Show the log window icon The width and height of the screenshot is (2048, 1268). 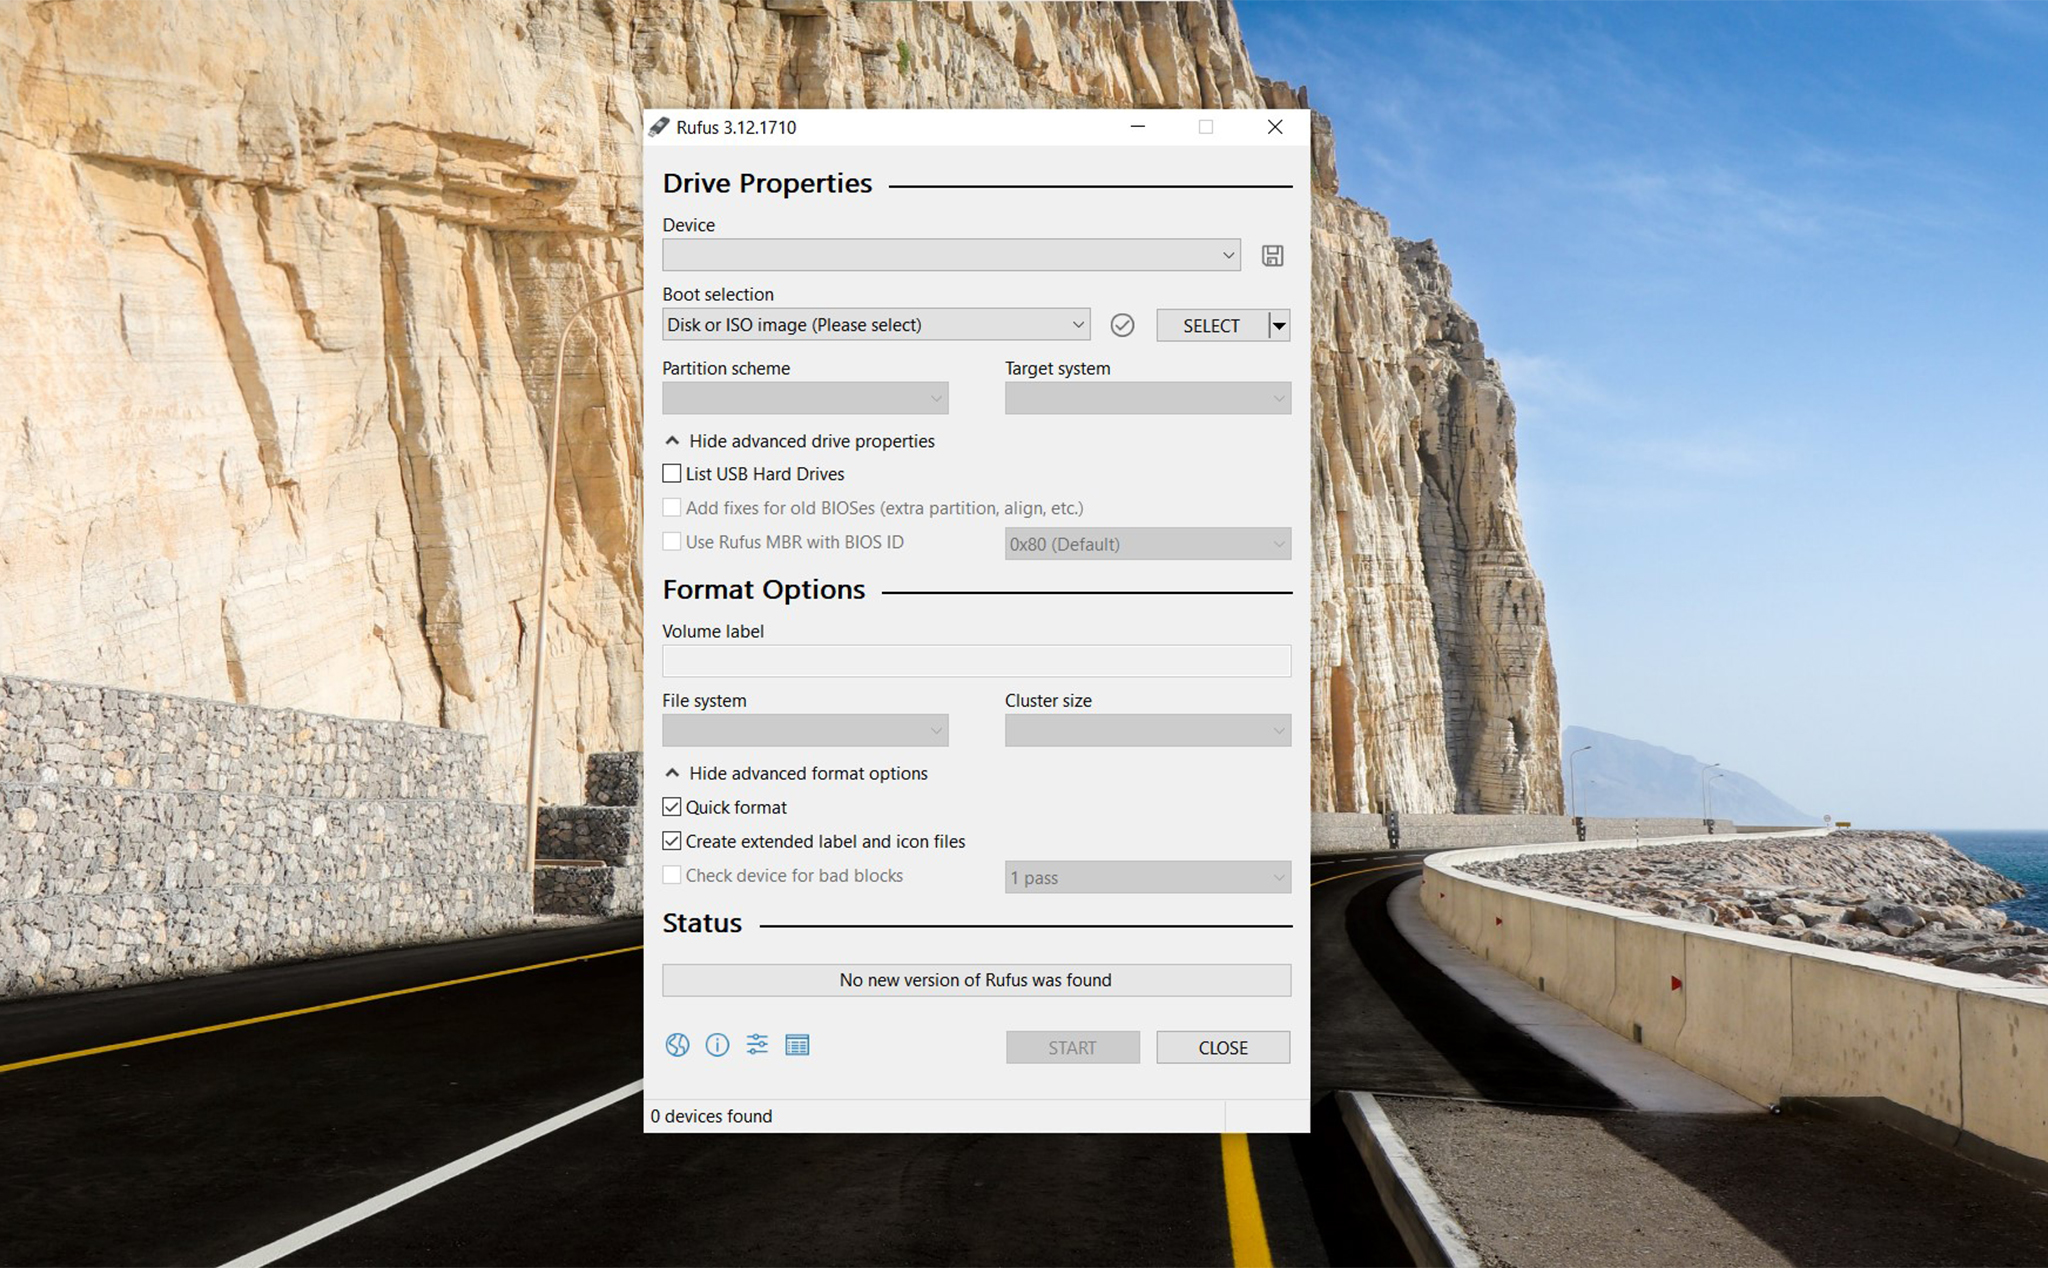point(797,1045)
